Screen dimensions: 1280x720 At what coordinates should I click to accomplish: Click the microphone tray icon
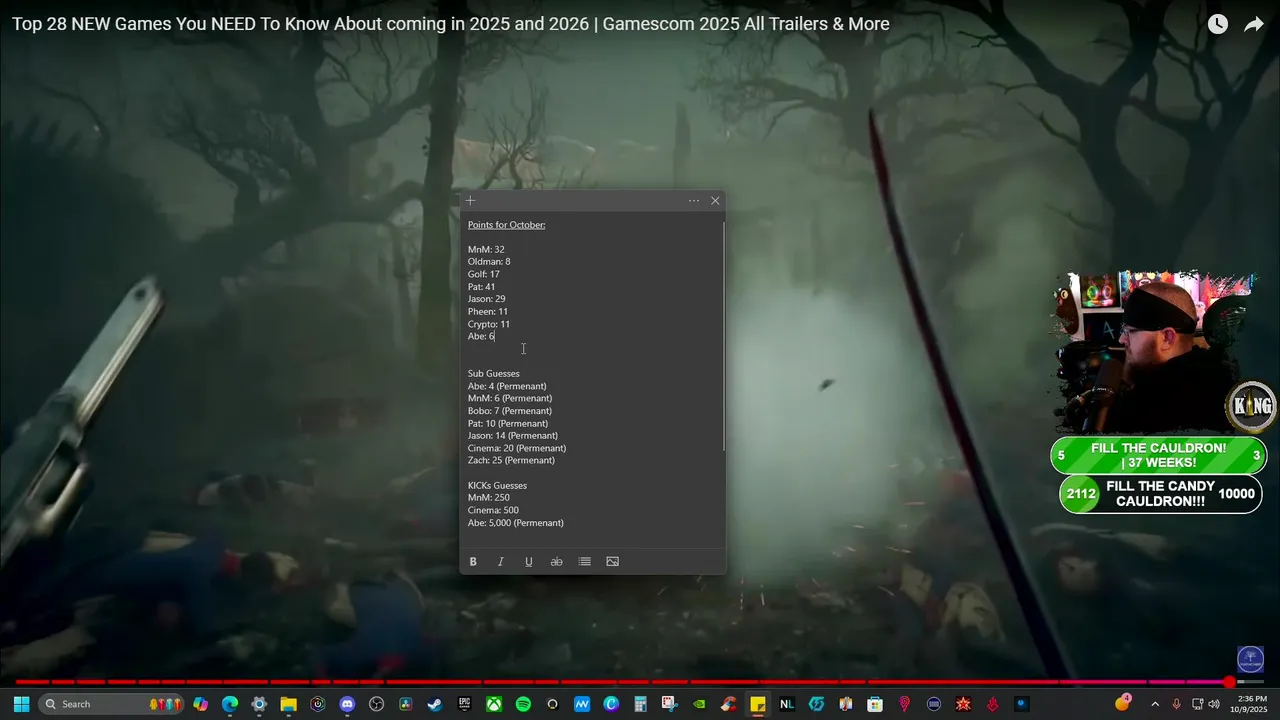[x=1176, y=704]
